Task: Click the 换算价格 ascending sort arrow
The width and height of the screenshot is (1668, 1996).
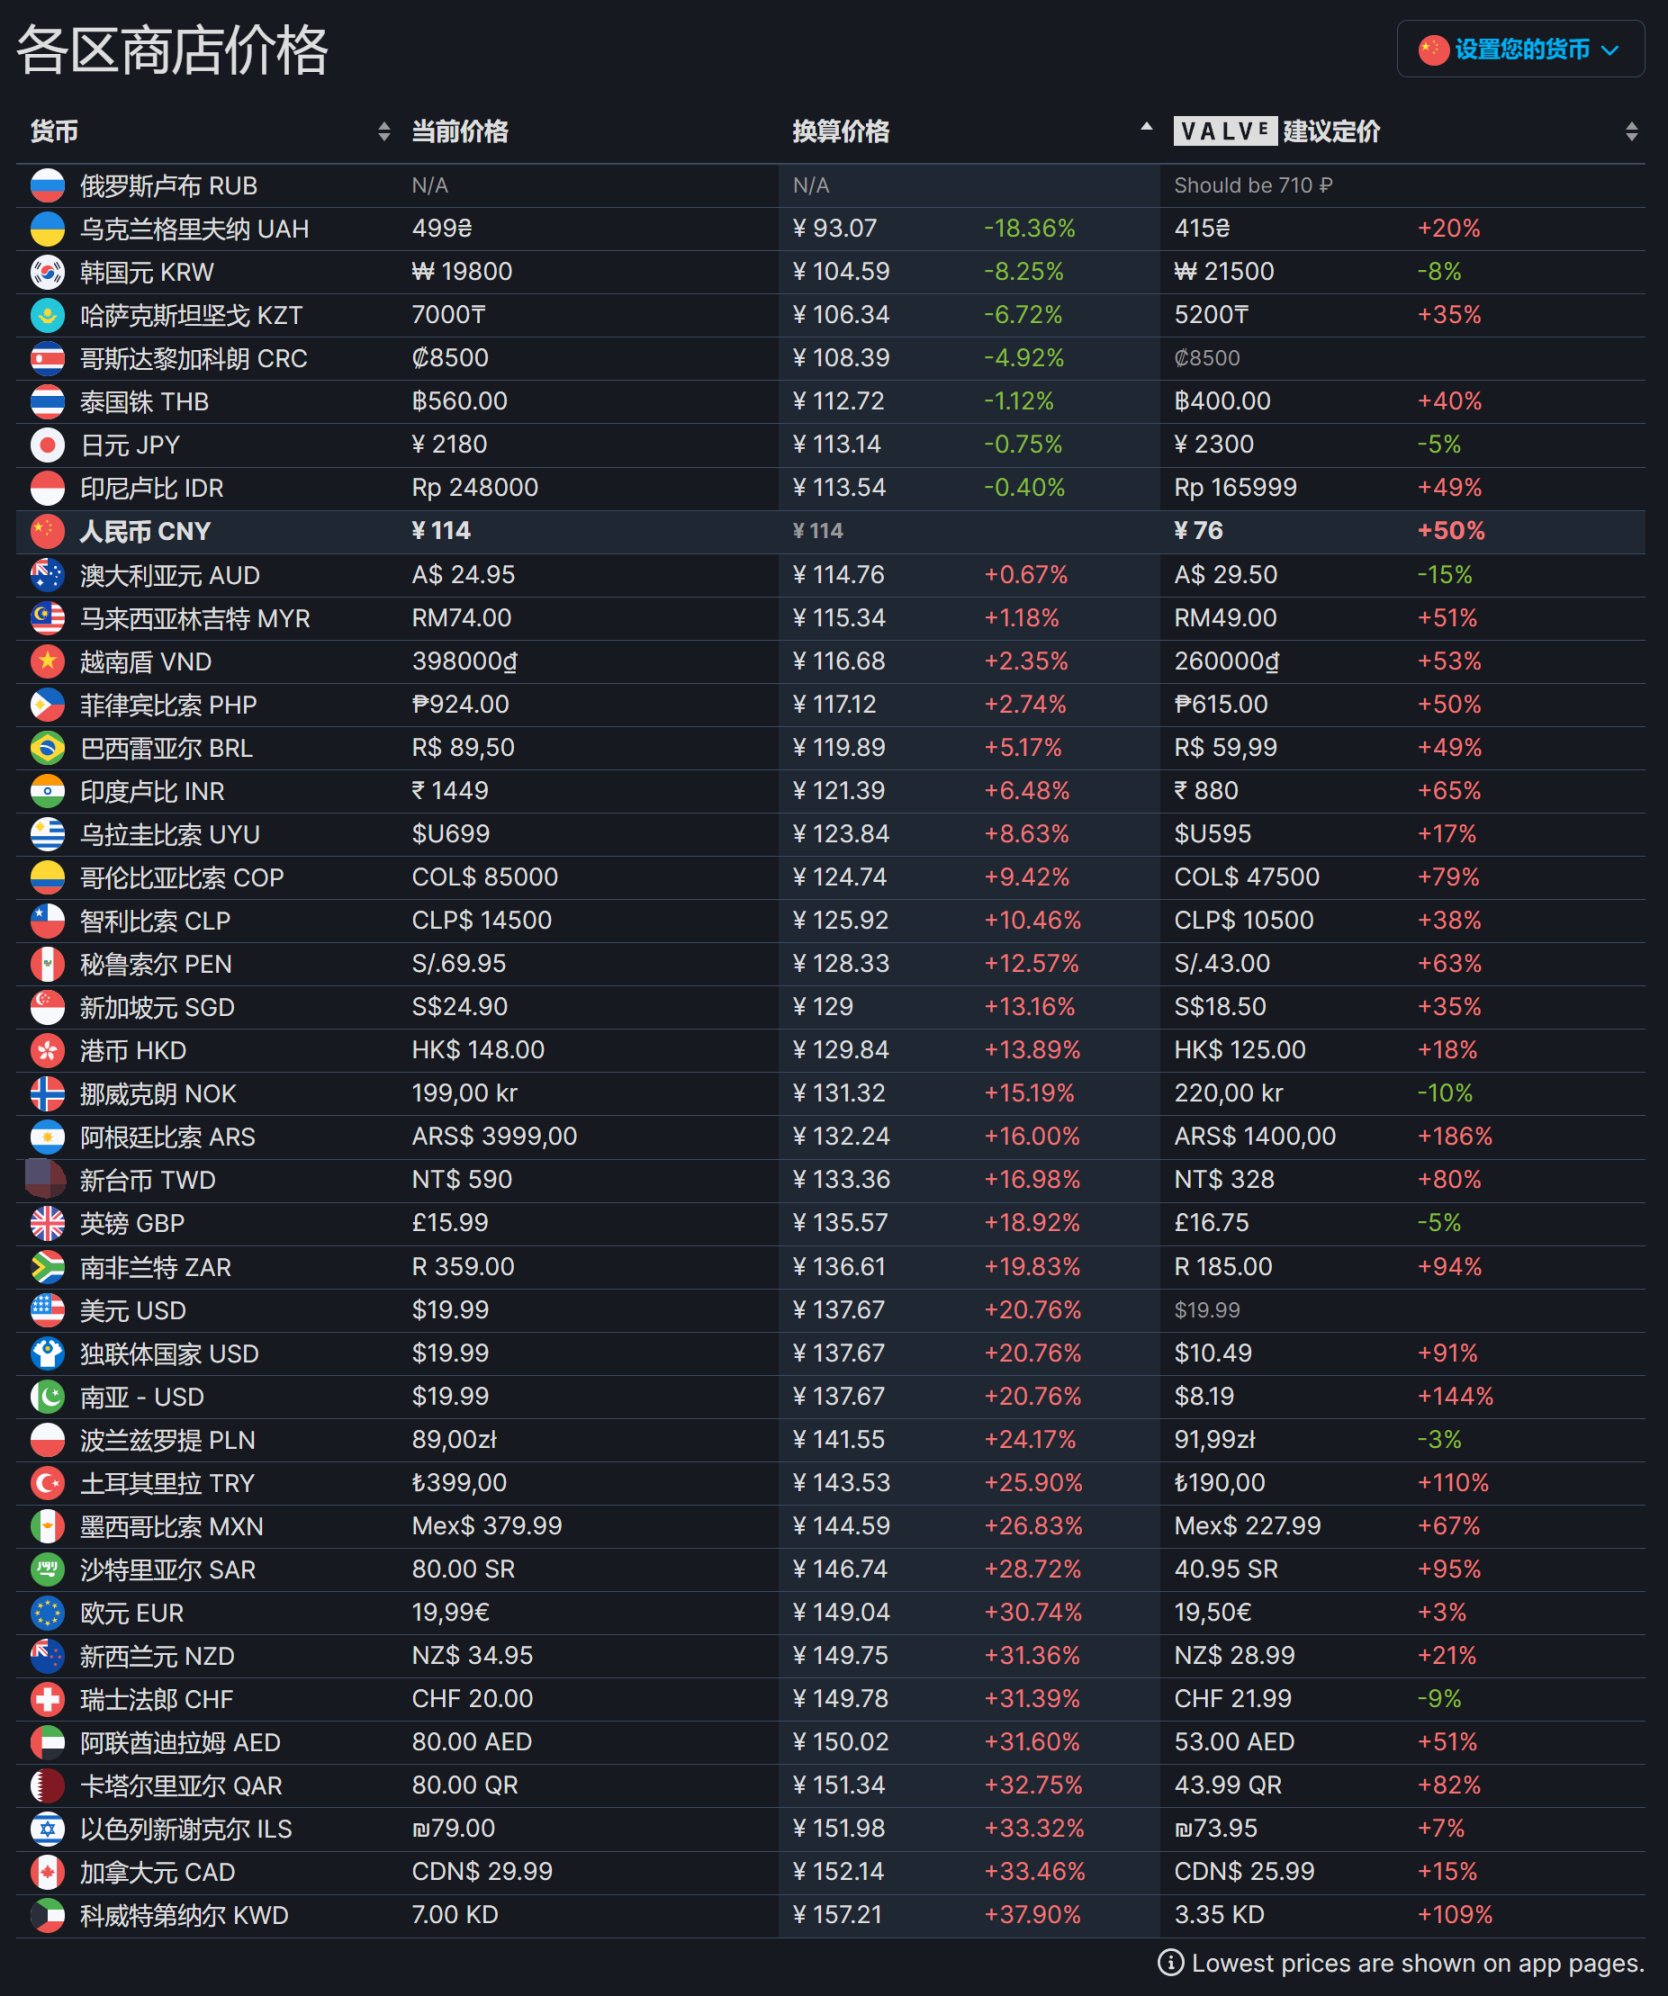Action: (1146, 127)
